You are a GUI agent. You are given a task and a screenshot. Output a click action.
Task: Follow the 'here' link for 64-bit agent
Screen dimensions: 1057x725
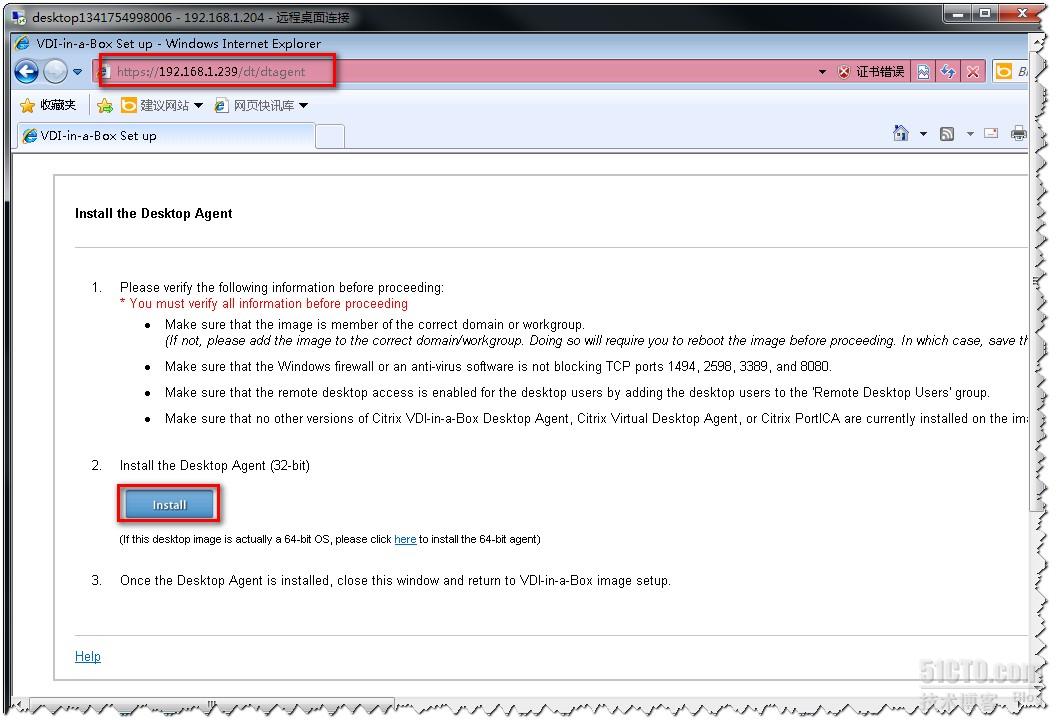[405, 540]
